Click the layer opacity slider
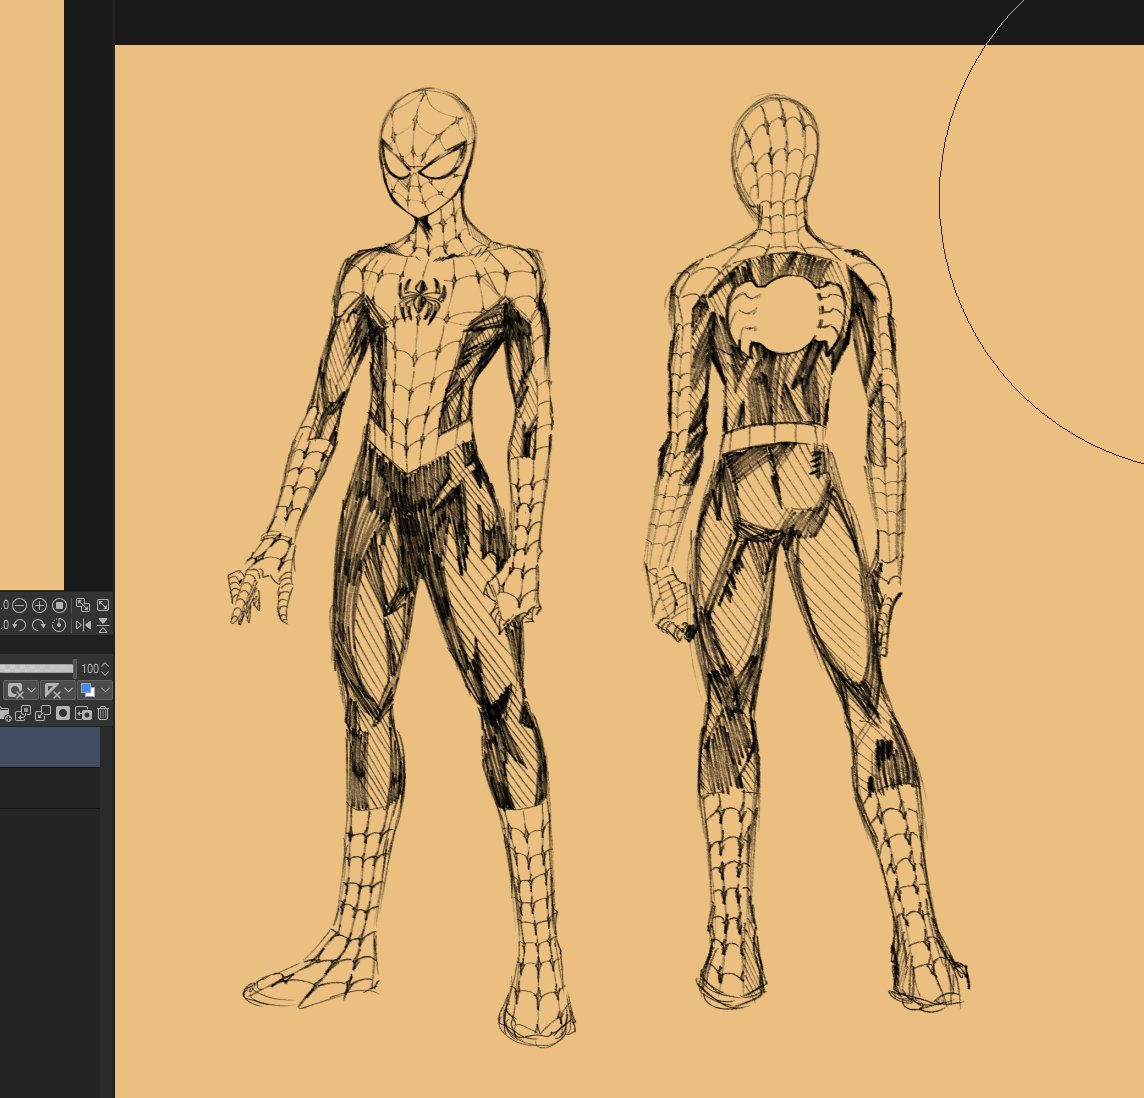The image size is (1144, 1098). click(37, 668)
